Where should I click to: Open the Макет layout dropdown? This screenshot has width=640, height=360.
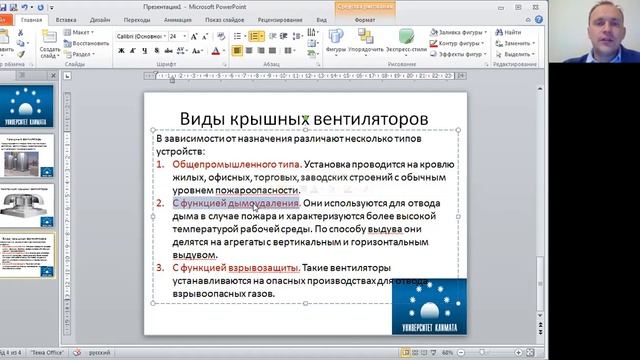[79, 32]
